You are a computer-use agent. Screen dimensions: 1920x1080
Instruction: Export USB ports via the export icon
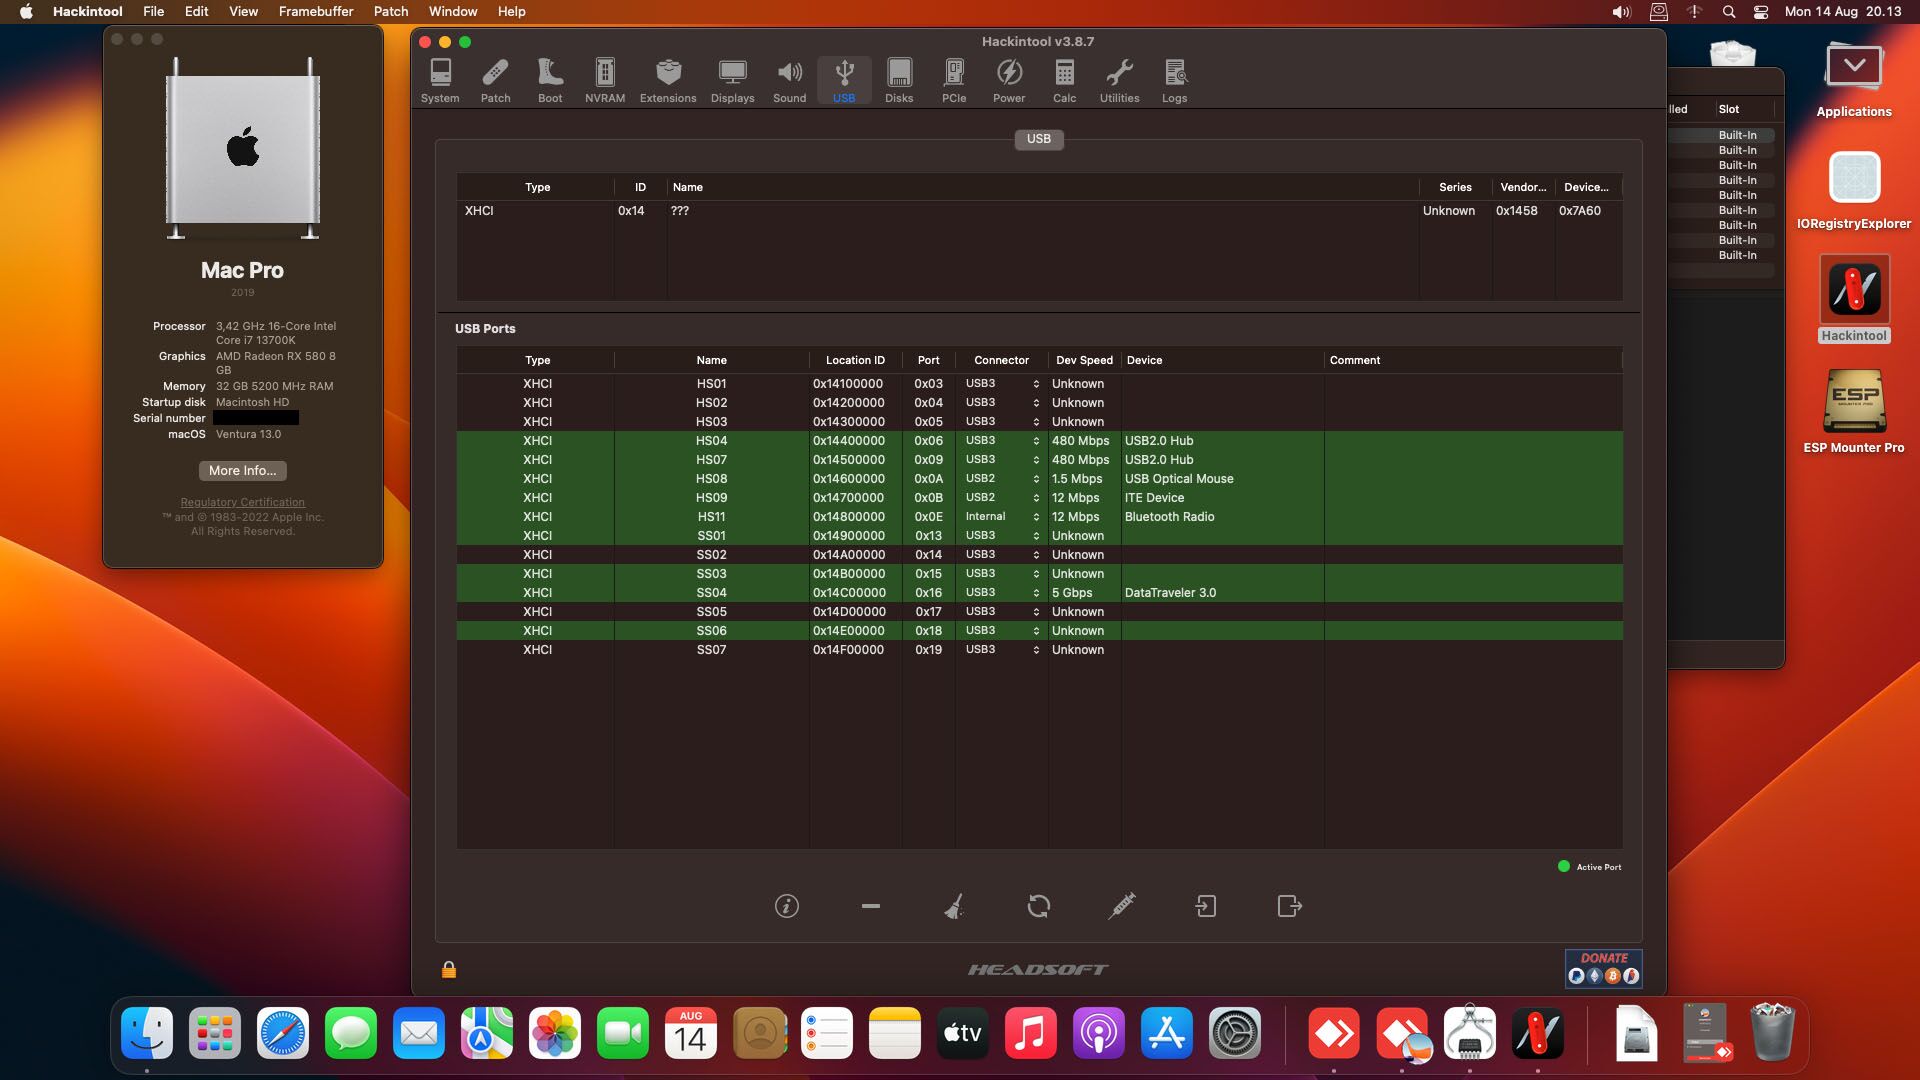(x=1289, y=906)
